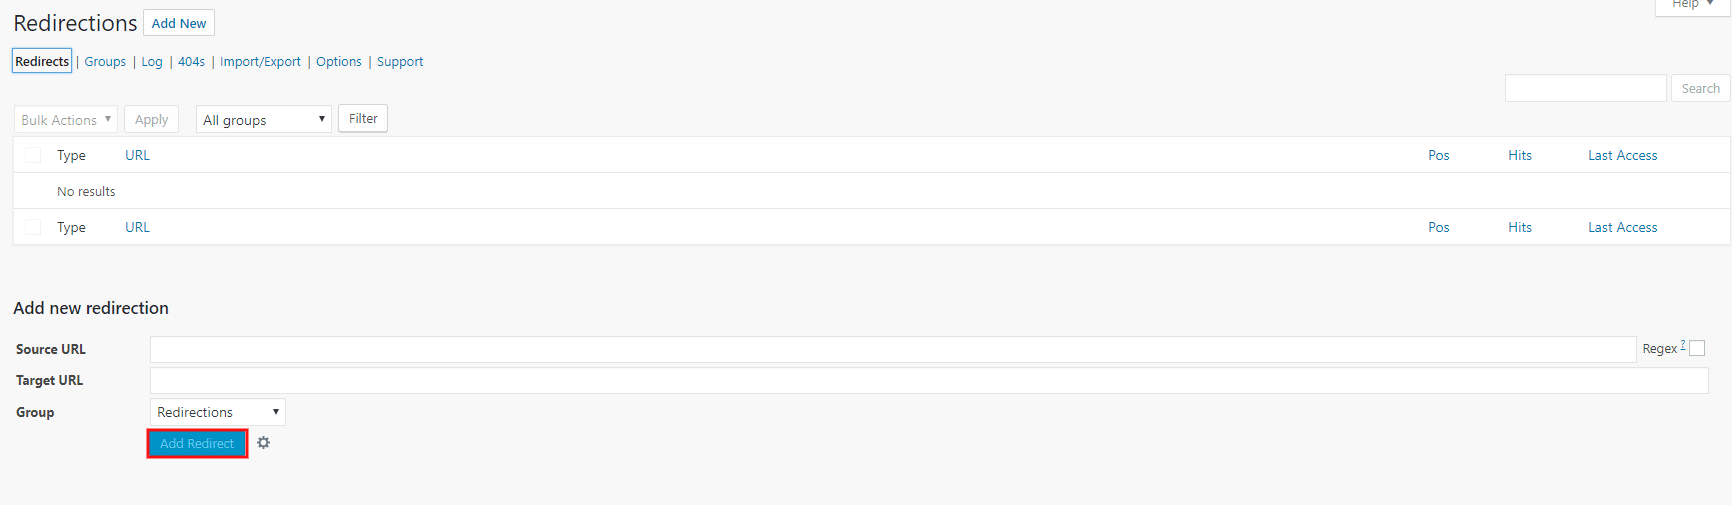The image size is (1732, 505).
Task: Click the Add New button
Action: [179, 23]
